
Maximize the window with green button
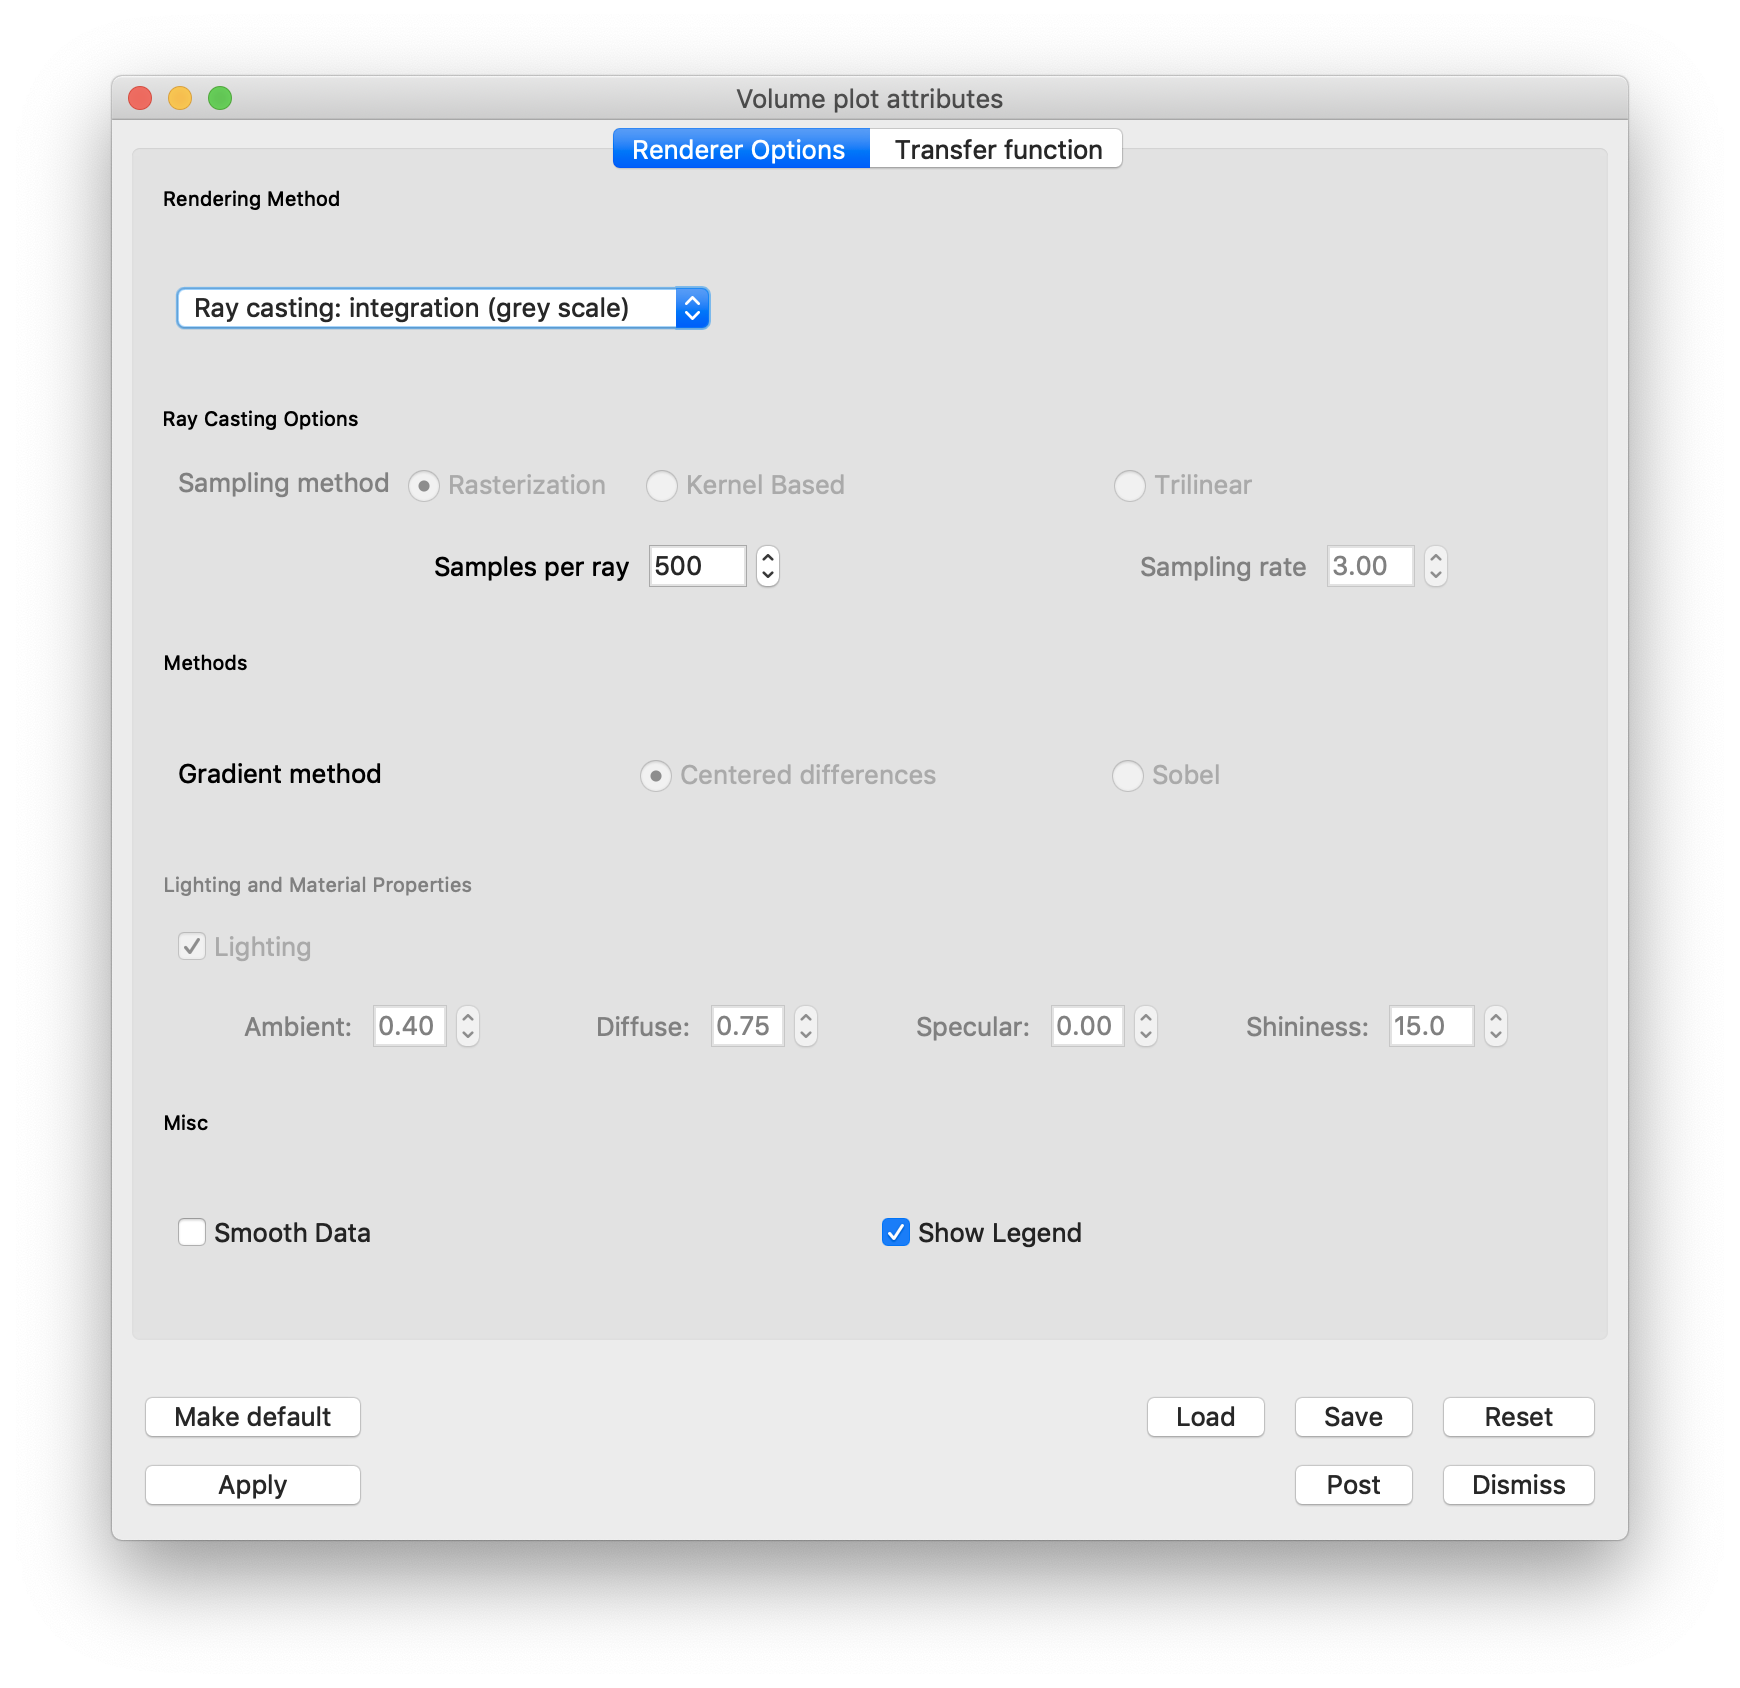point(220,98)
